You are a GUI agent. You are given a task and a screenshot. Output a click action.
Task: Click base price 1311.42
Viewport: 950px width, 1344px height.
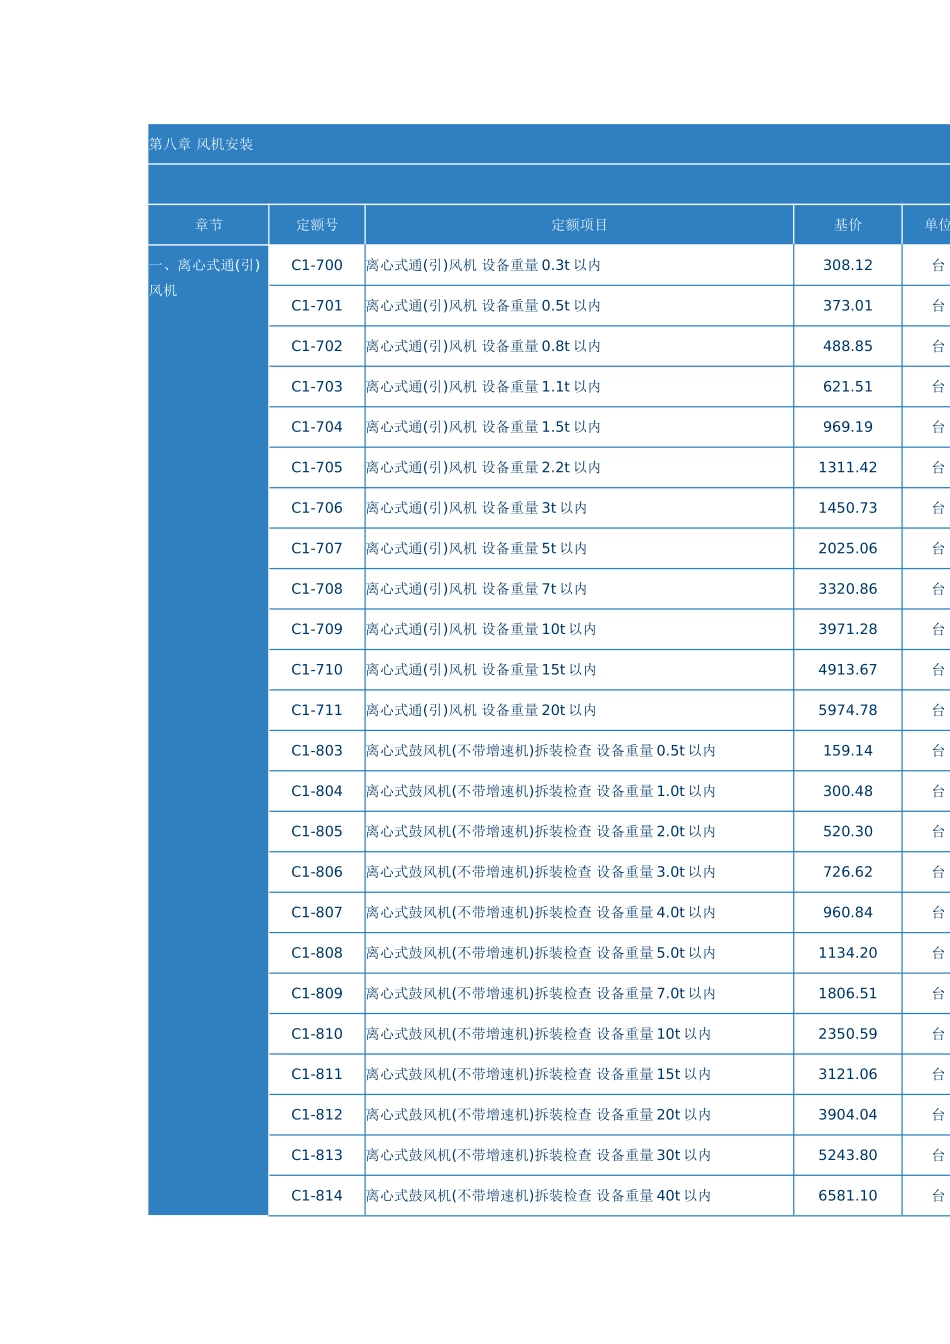click(x=848, y=468)
